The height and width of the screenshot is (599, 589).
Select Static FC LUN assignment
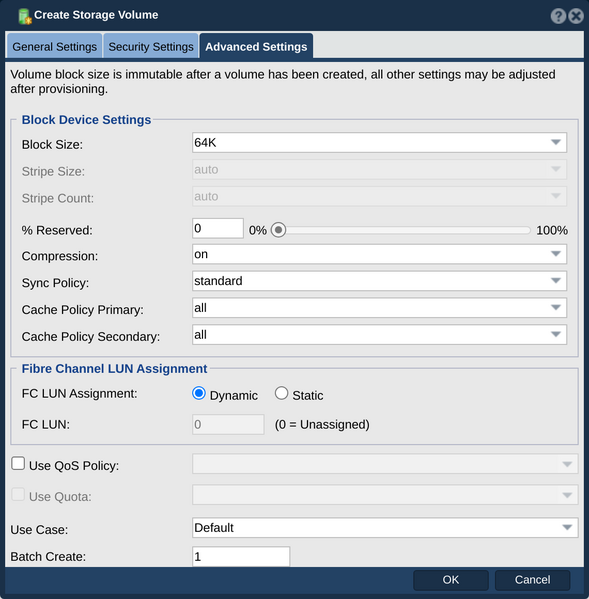tap(282, 393)
